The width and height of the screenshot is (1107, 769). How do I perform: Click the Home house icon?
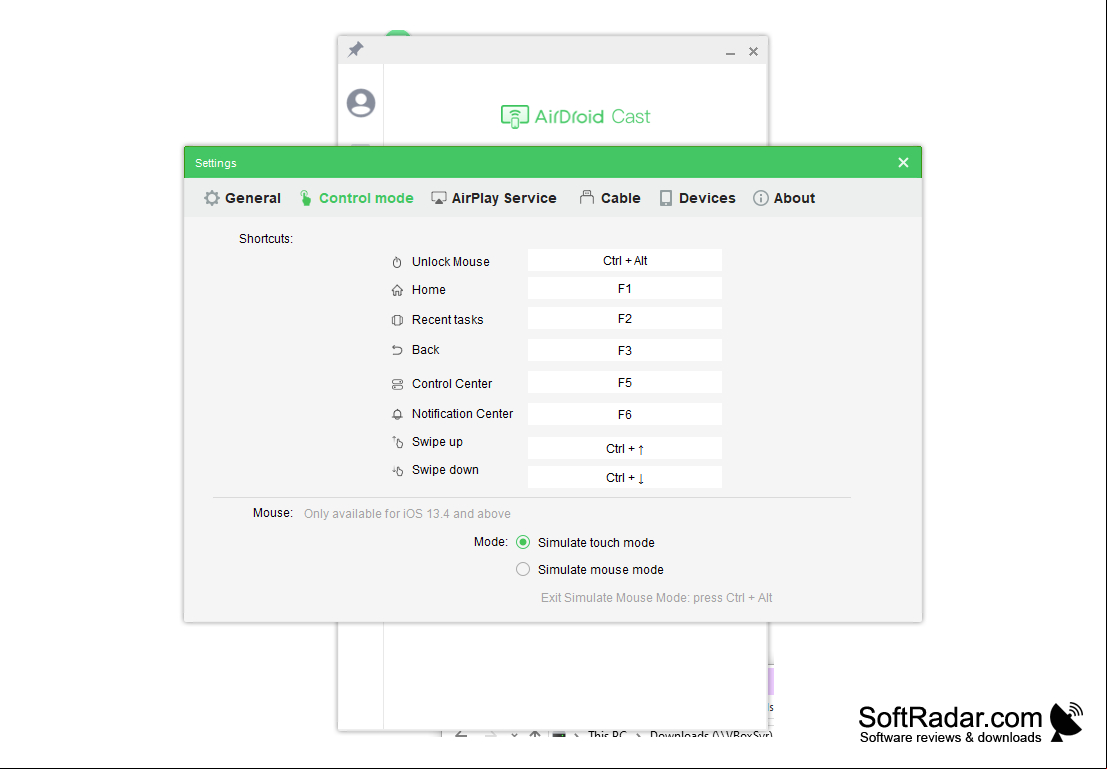[397, 290]
